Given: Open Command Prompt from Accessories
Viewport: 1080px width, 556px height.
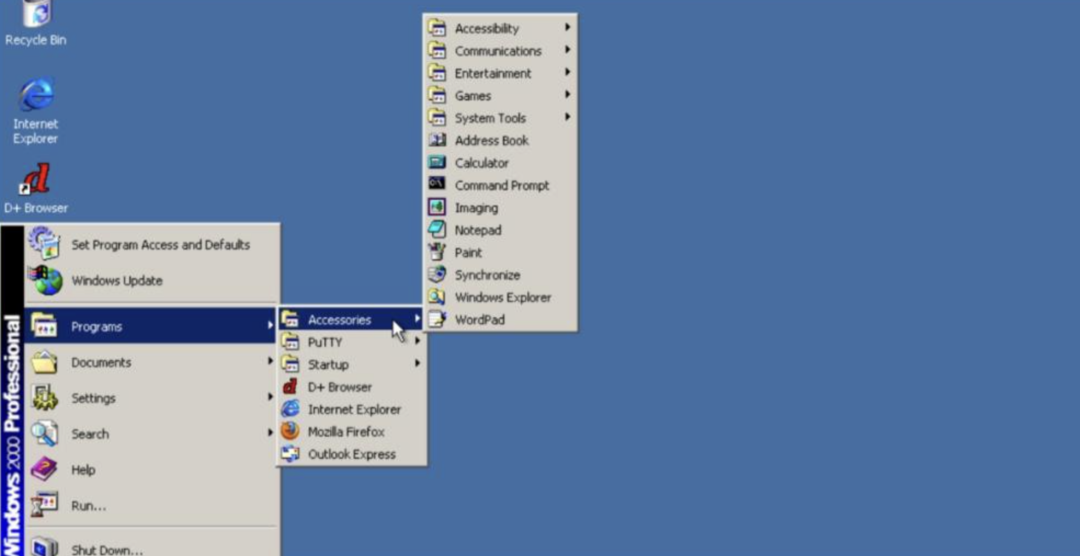Looking at the screenshot, I should click(x=500, y=185).
